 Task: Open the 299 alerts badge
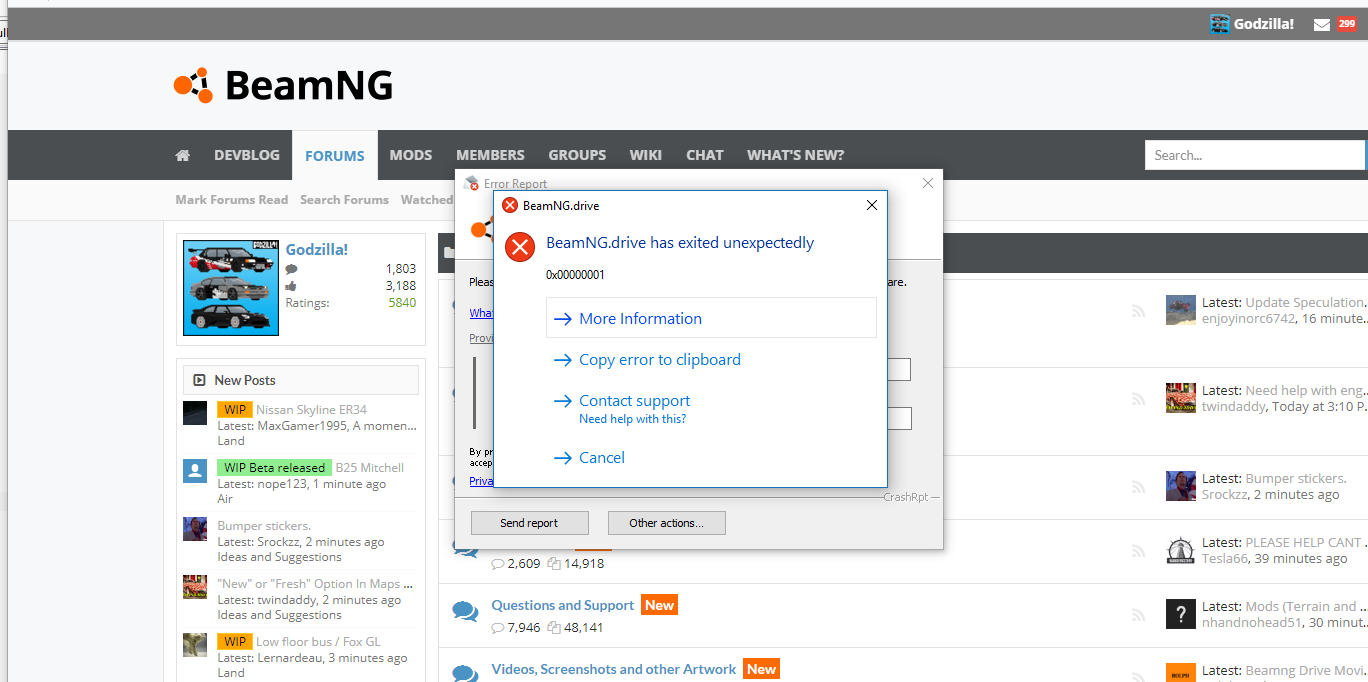coord(1347,24)
